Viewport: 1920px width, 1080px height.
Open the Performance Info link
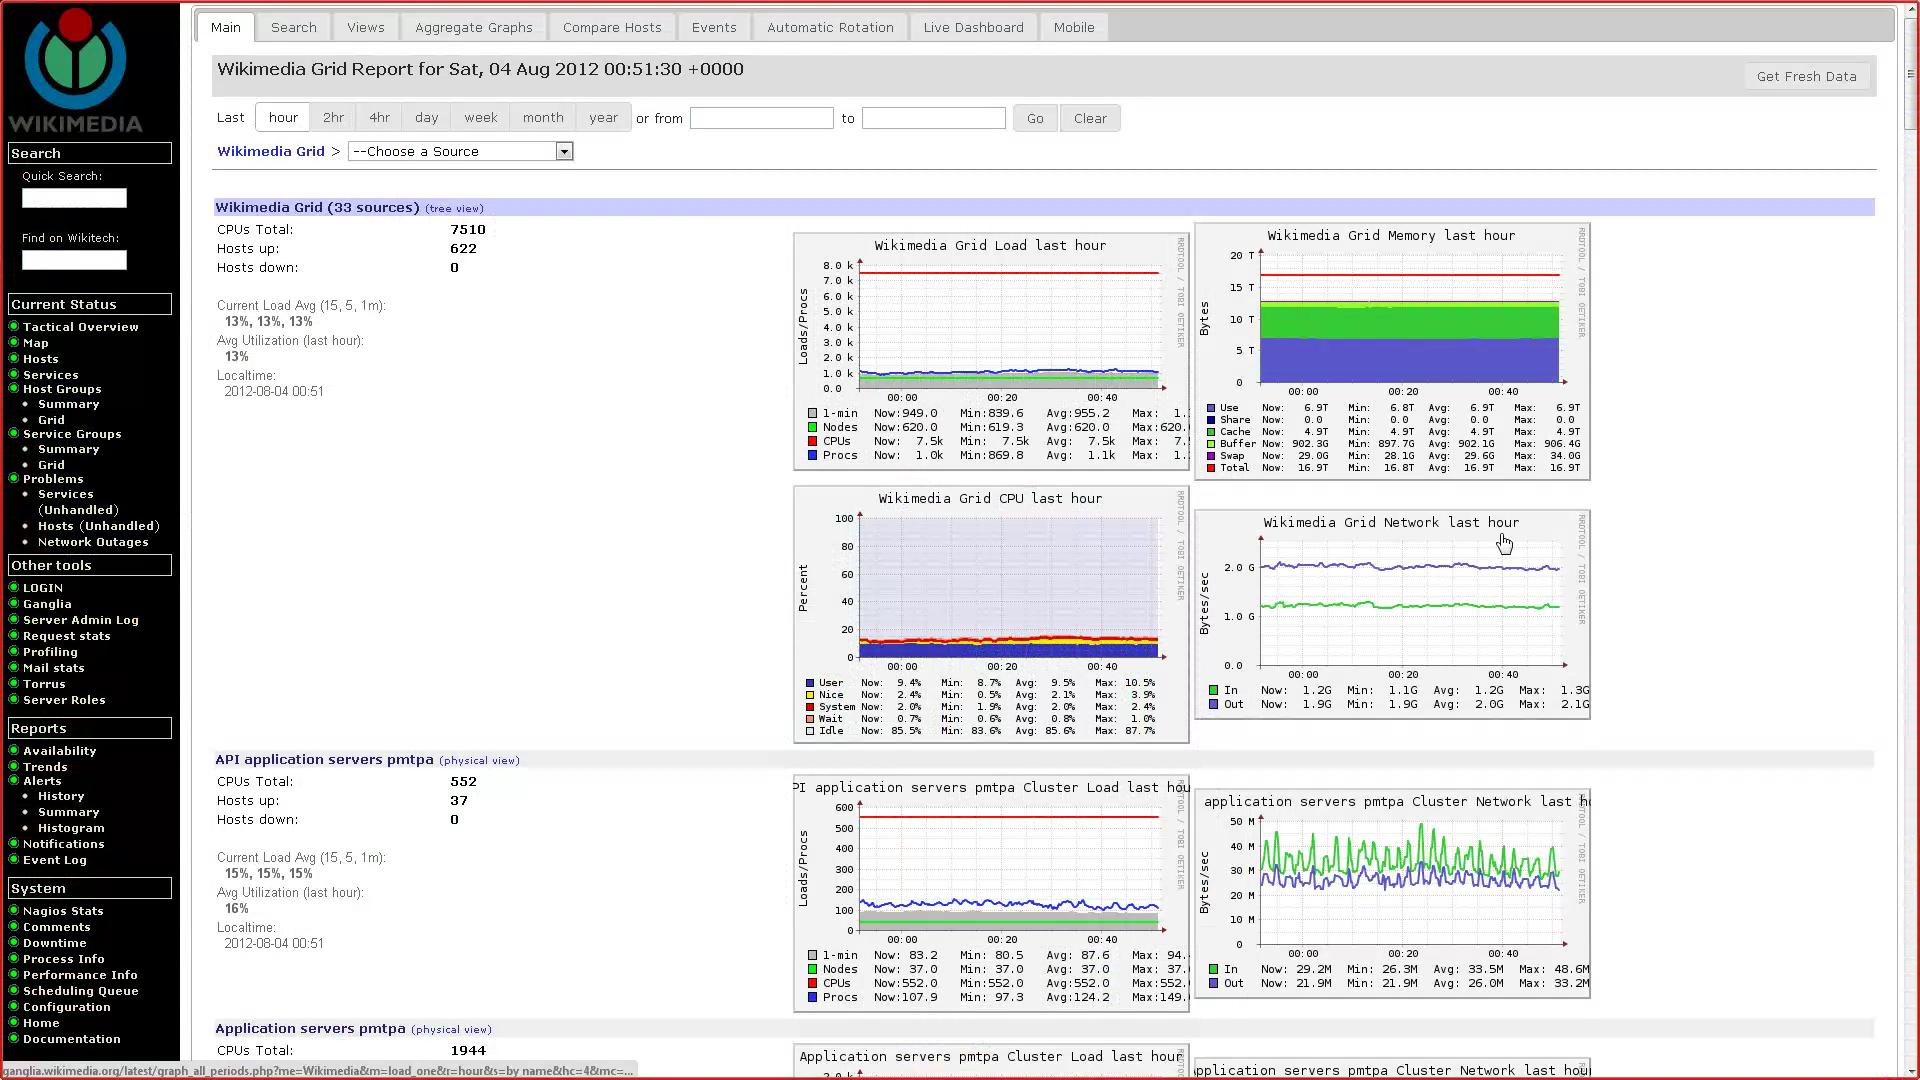click(80, 975)
